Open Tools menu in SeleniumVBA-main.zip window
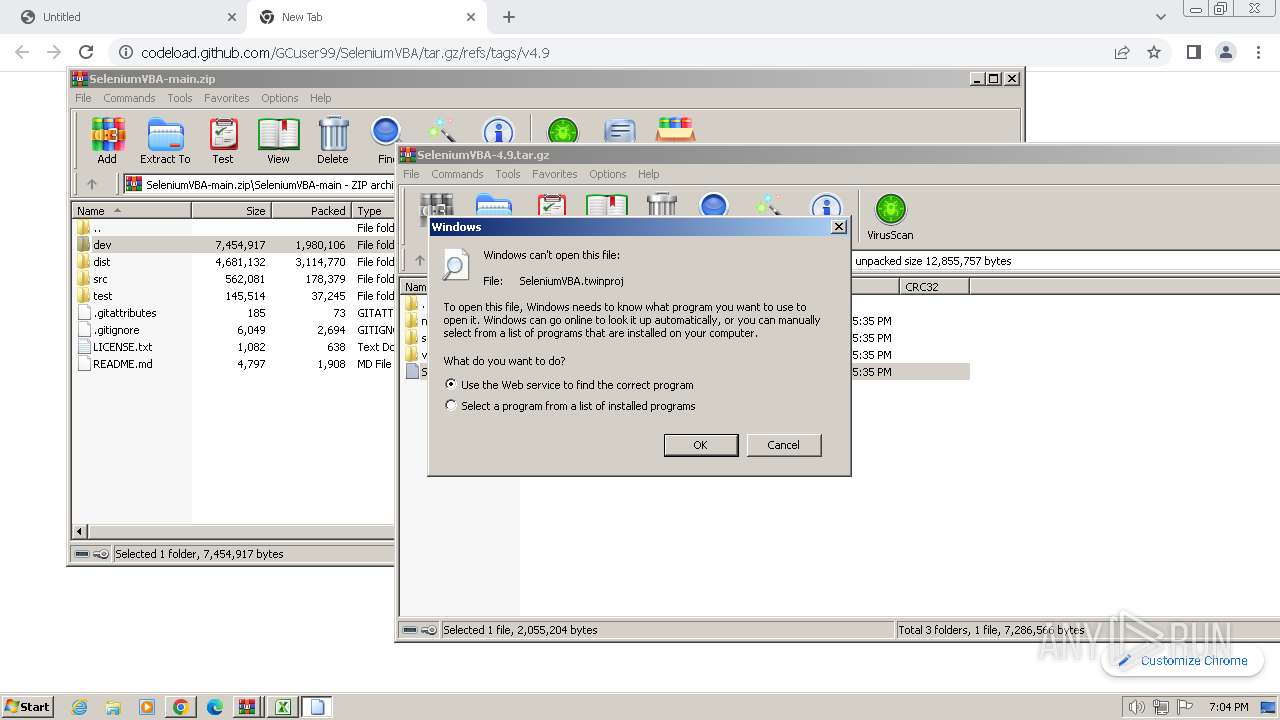 coord(180,98)
